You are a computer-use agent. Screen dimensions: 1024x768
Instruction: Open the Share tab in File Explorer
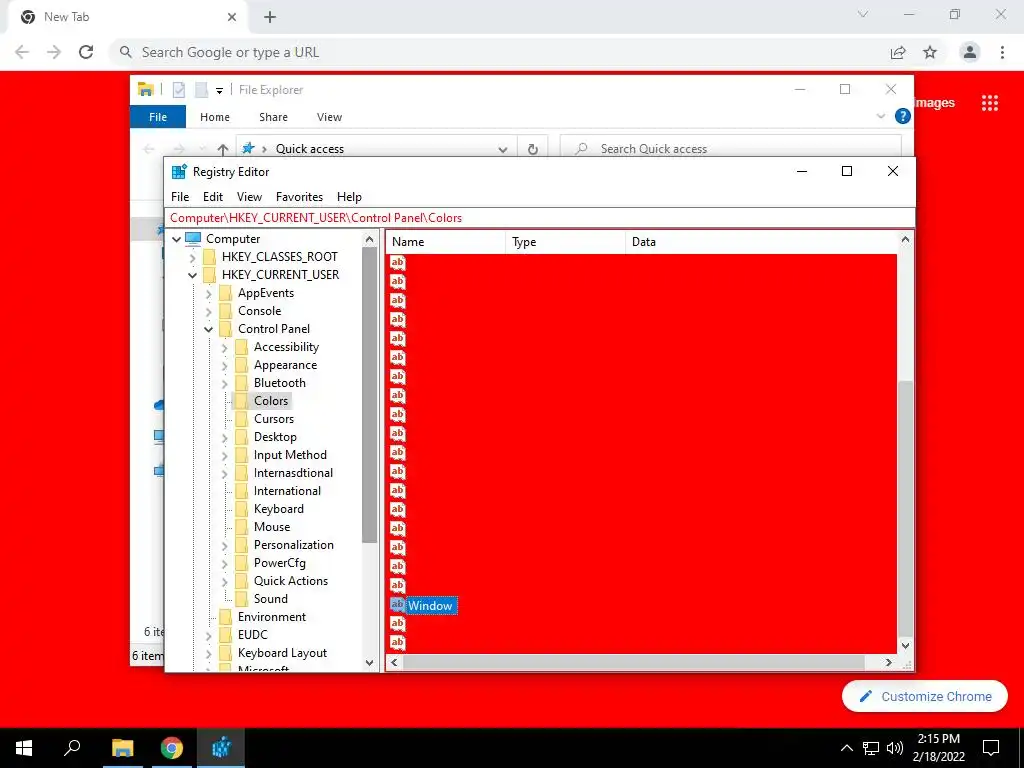273,117
